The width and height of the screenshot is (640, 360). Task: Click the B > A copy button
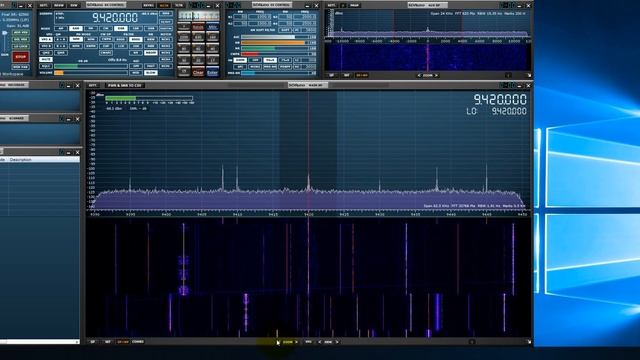[x=61, y=46]
